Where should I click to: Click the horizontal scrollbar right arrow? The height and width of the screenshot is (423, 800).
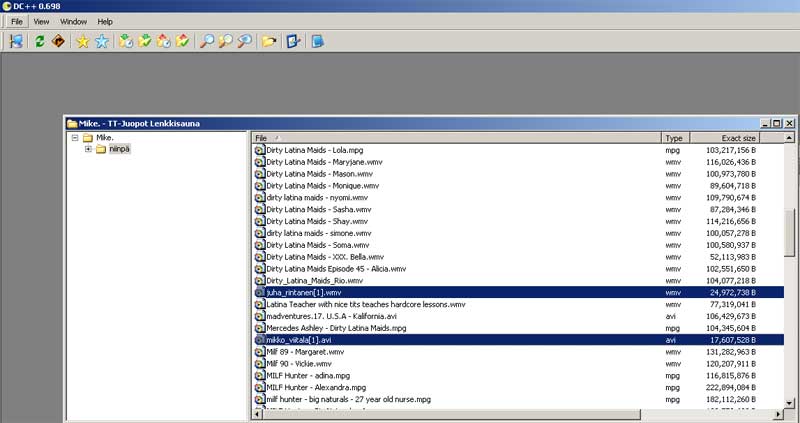tap(779, 414)
